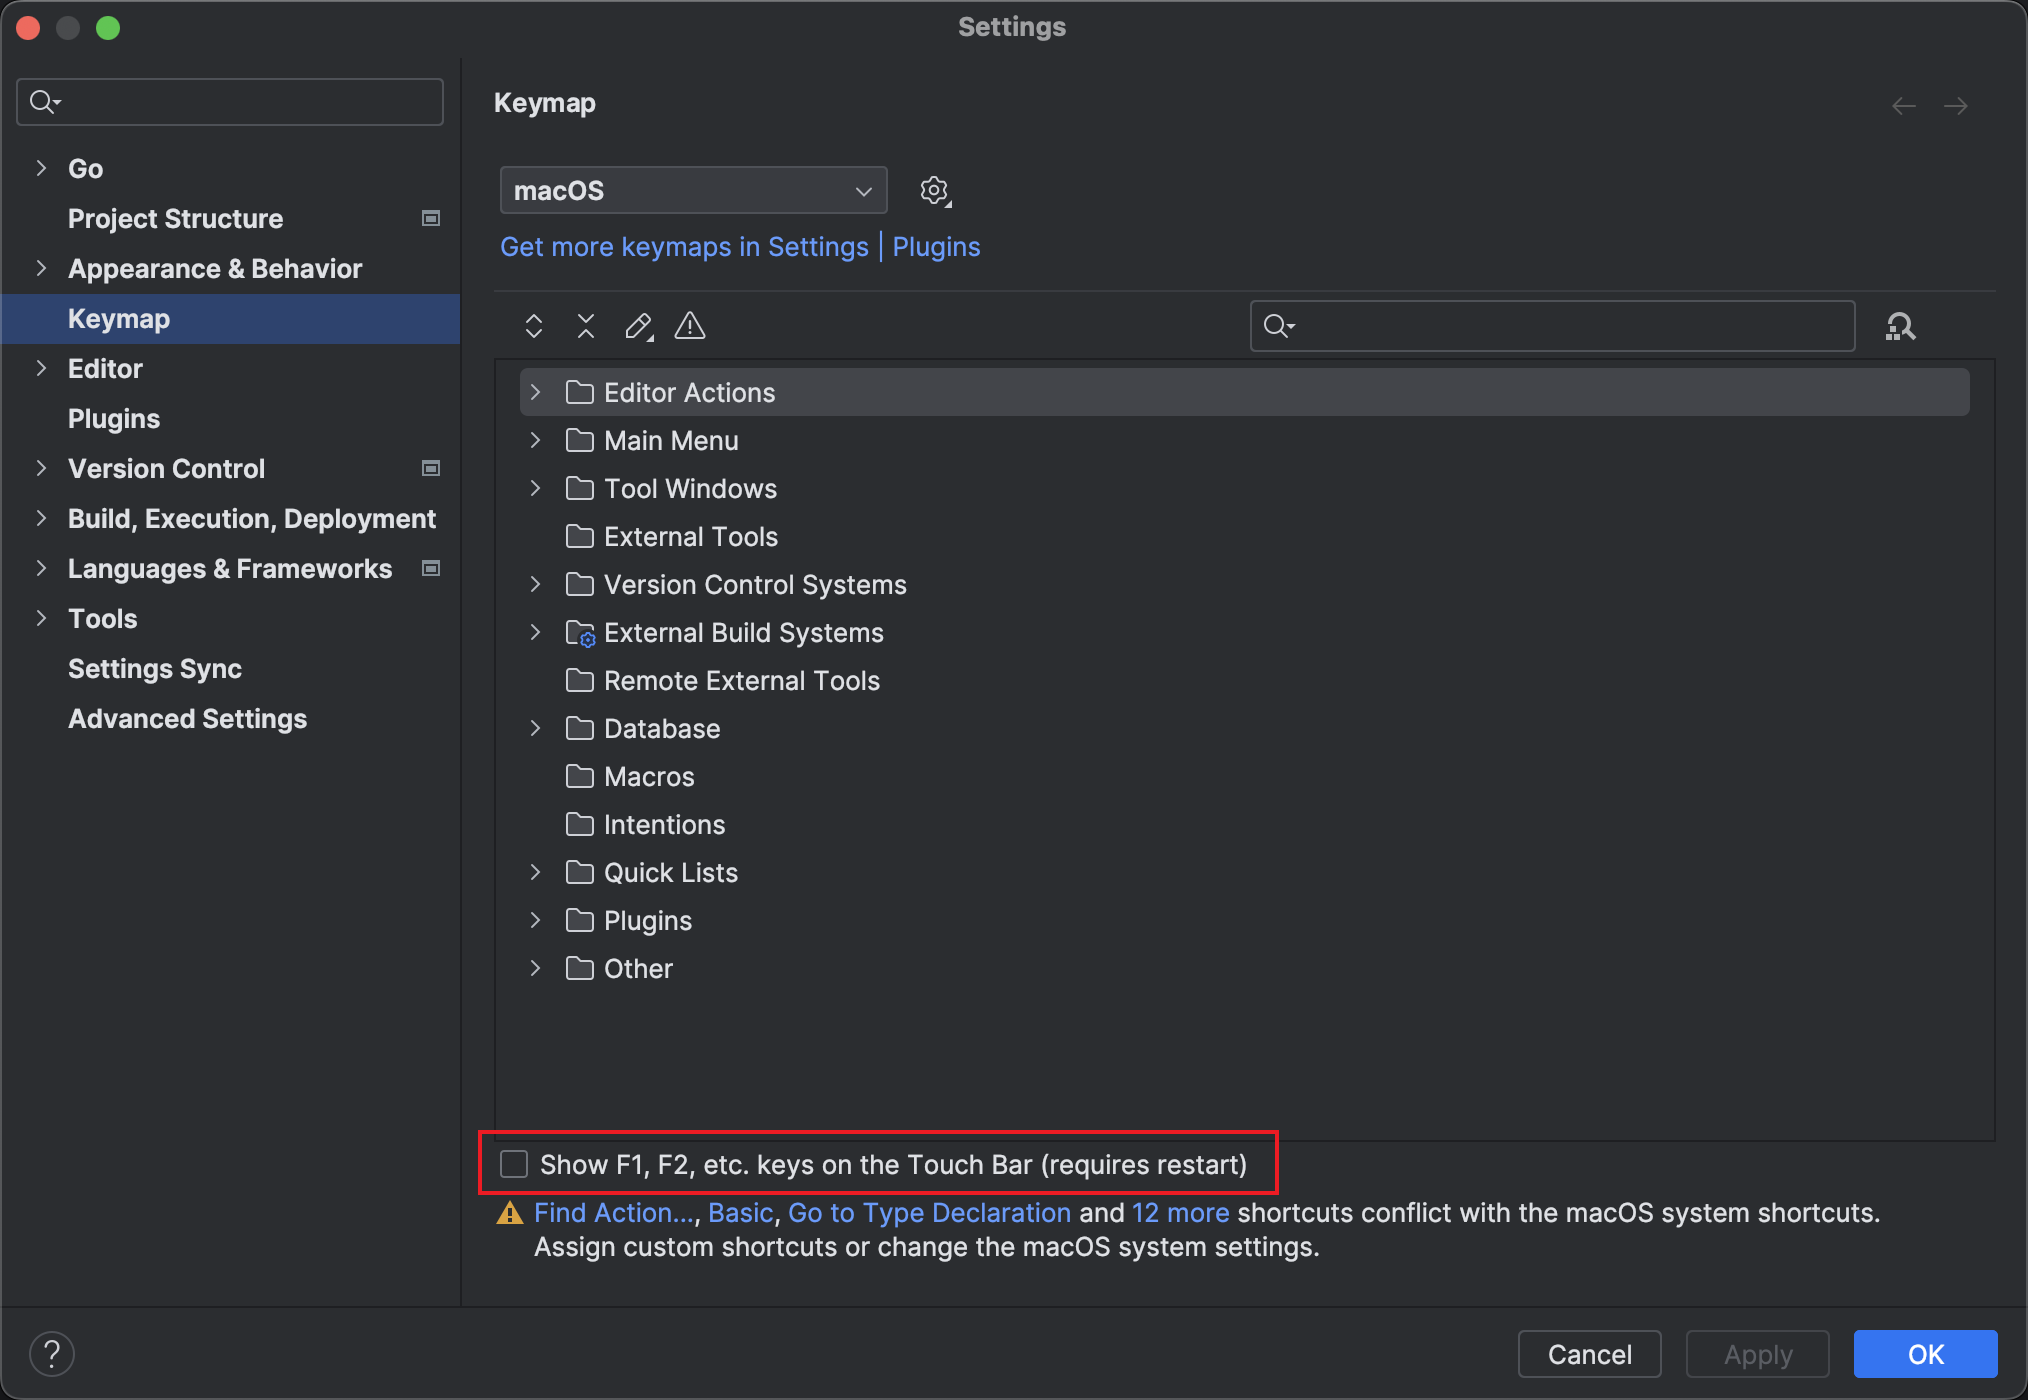Click the Show Conflicts warning triangle icon
This screenshot has height=1400, width=2028.
(x=690, y=326)
